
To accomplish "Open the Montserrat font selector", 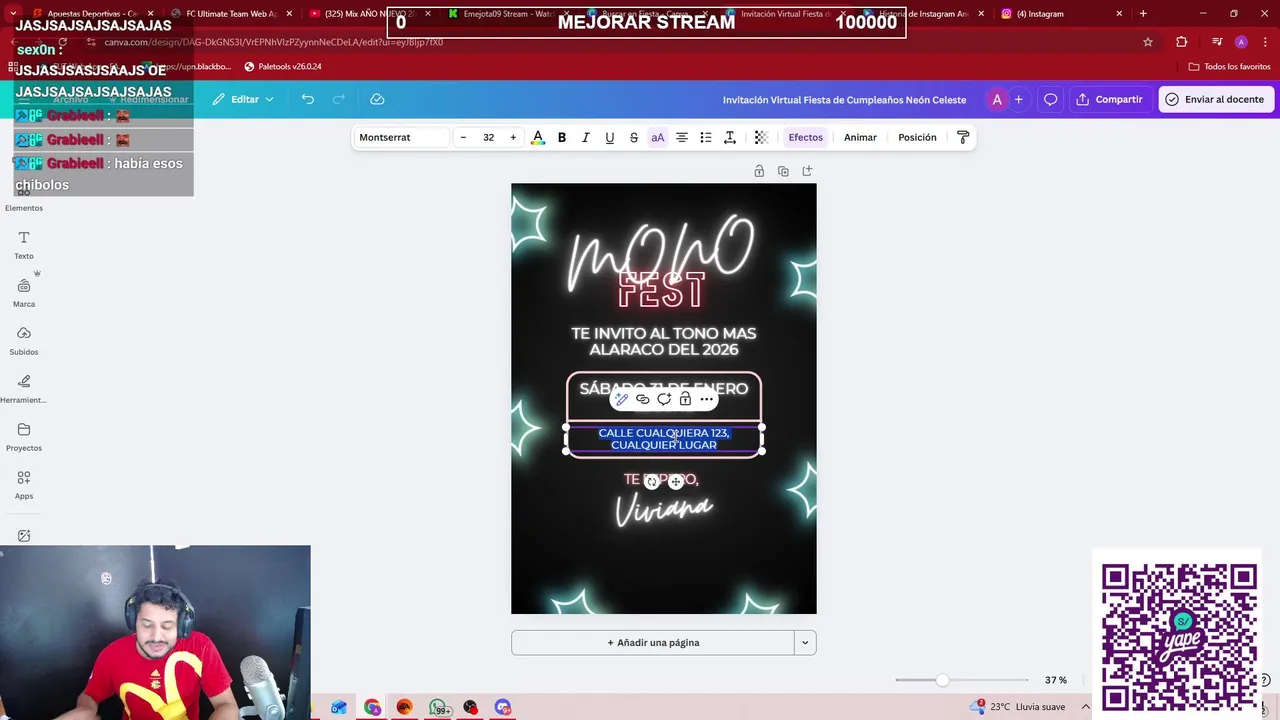I will (400, 137).
